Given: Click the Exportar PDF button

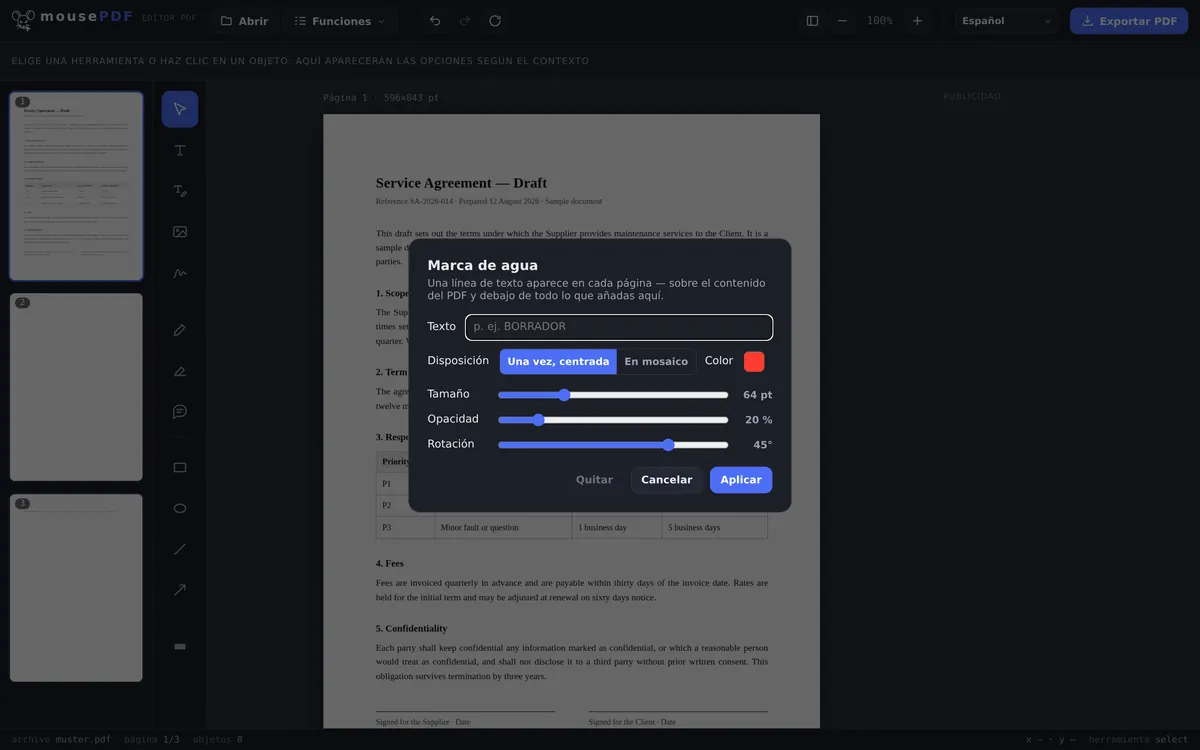Looking at the screenshot, I should [1129, 21].
